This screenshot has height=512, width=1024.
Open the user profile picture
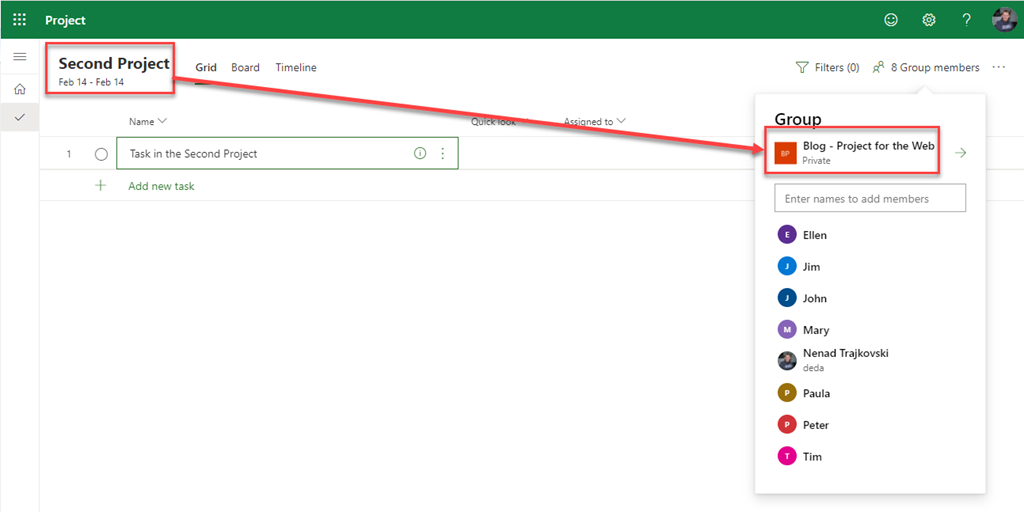[x=1004, y=20]
